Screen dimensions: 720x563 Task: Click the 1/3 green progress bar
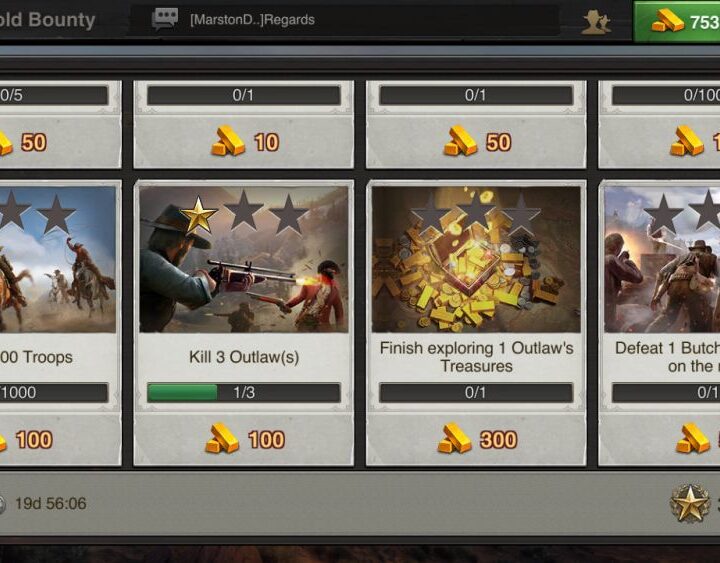[x=244, y=393]
